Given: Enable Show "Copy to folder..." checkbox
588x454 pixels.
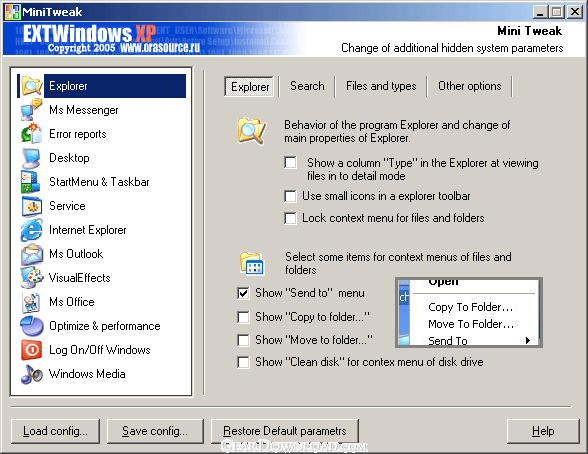Looking at the screenshot, I should click(x=243, y=317).
